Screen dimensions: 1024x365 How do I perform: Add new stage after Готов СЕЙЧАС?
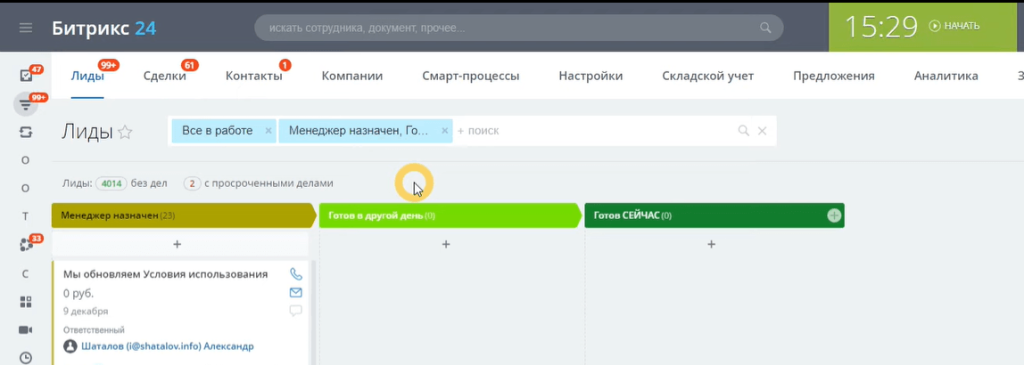(834, 215)
